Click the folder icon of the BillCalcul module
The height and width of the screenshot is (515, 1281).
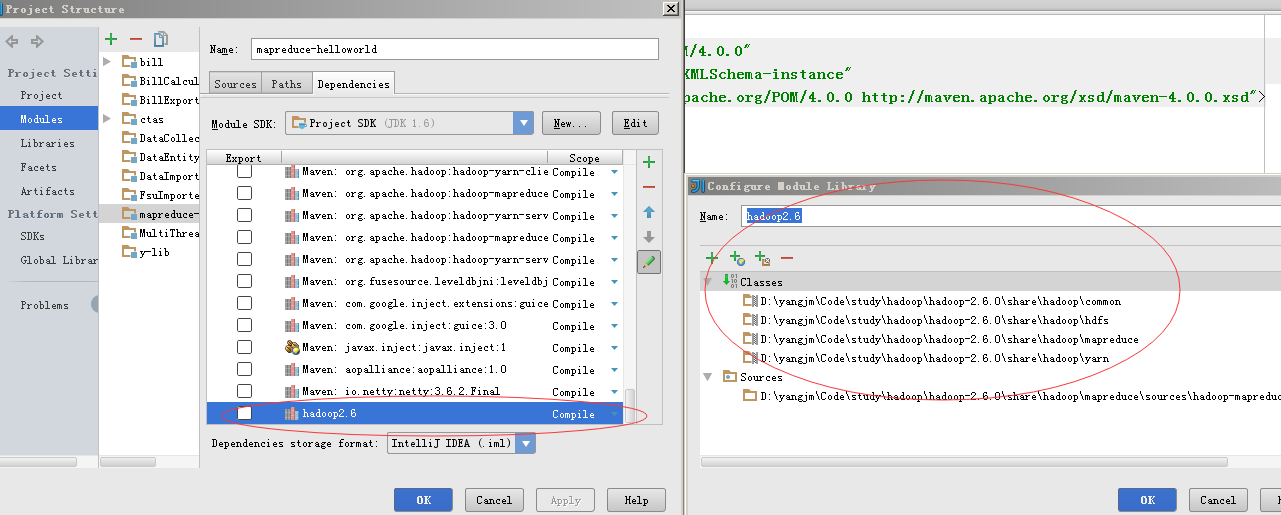click(129, 81)
